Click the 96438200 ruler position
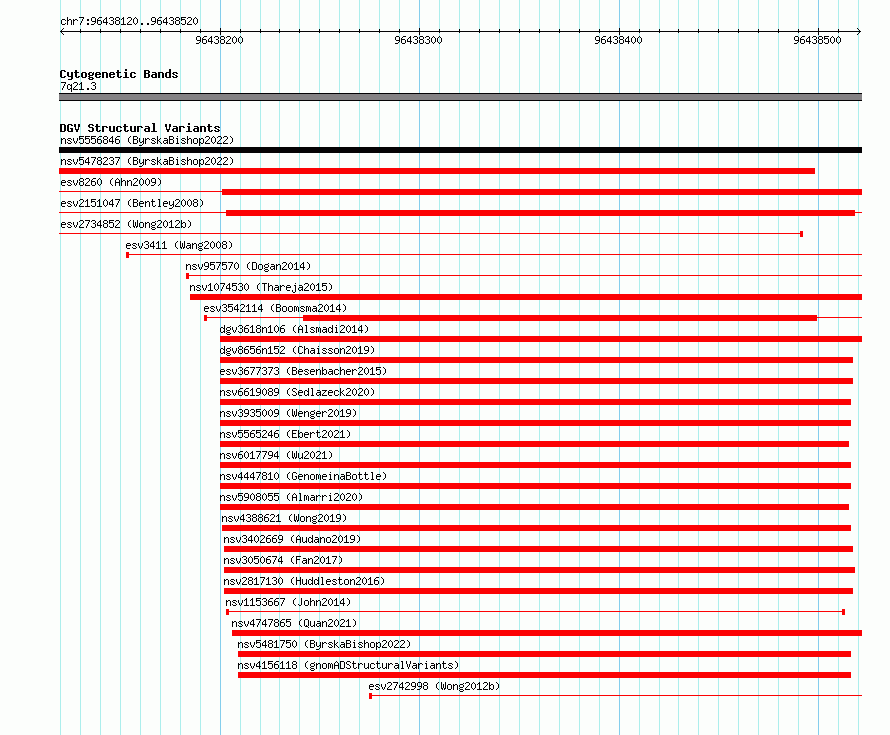 (219, 40)
